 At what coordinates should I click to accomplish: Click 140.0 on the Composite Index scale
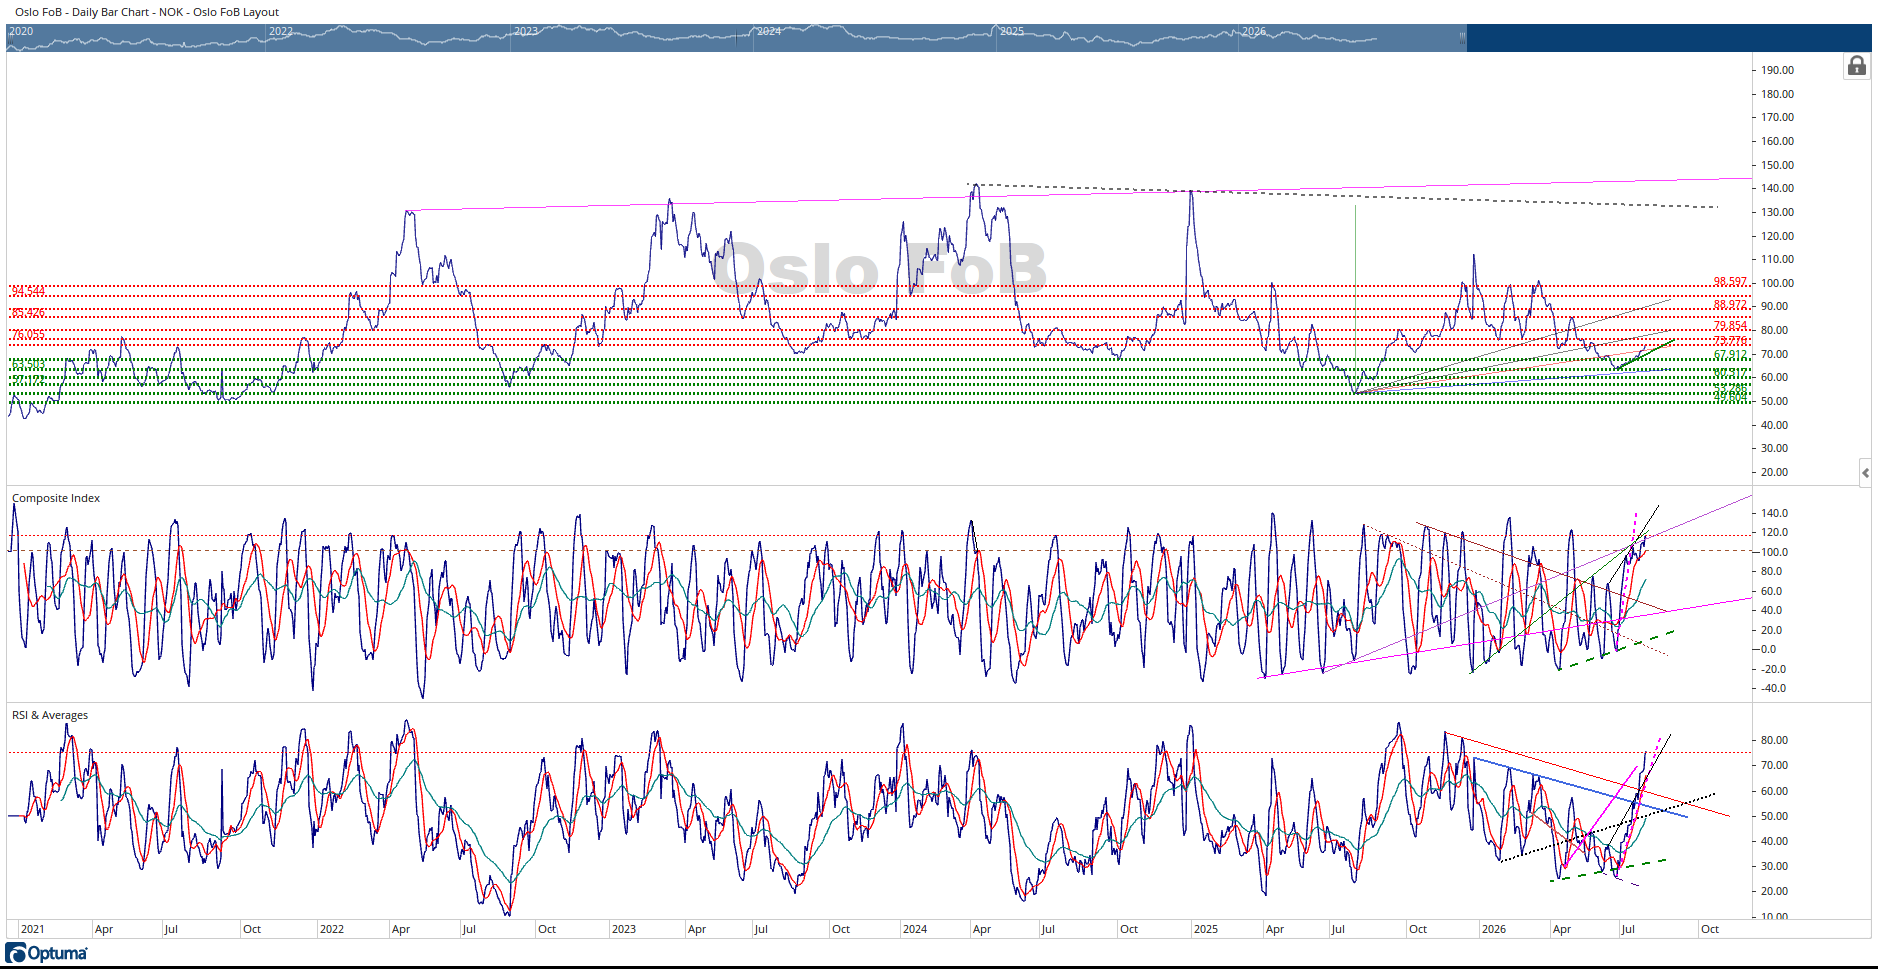(1774, 513)
